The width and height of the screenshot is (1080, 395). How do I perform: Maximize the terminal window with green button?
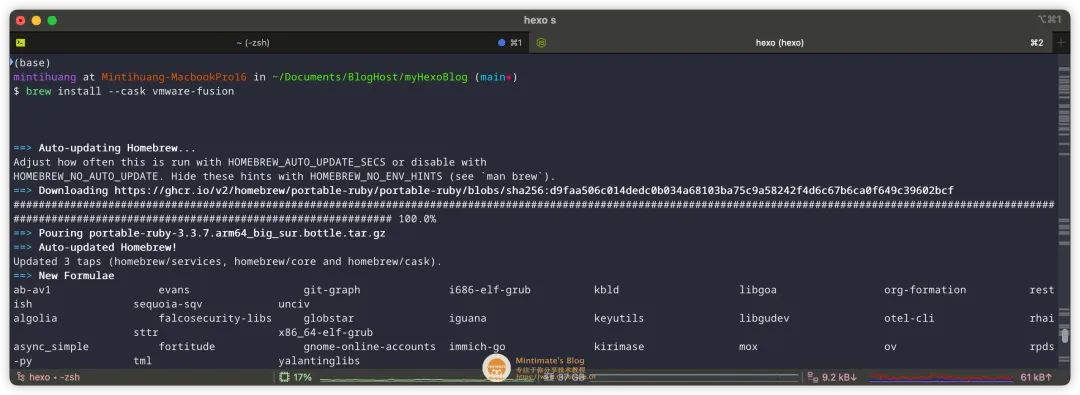(52, 21)
